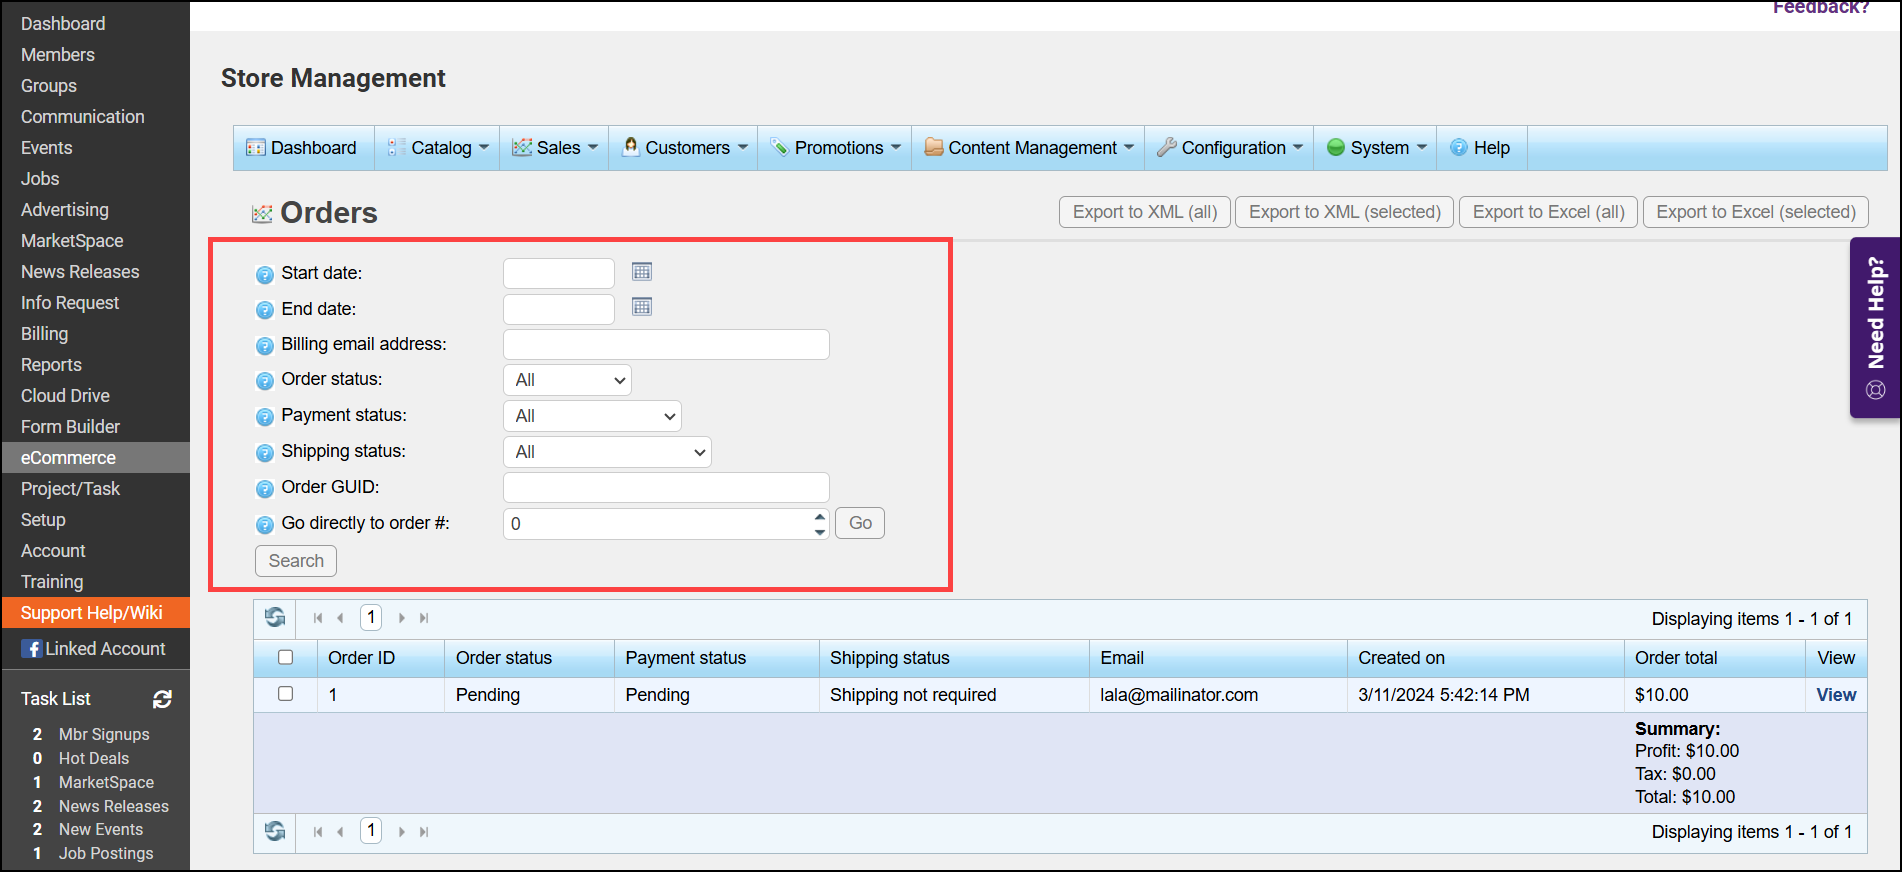Screen dimensions: 1902x872
Task: Open the Configuration menu
Action: point(1231,148)
